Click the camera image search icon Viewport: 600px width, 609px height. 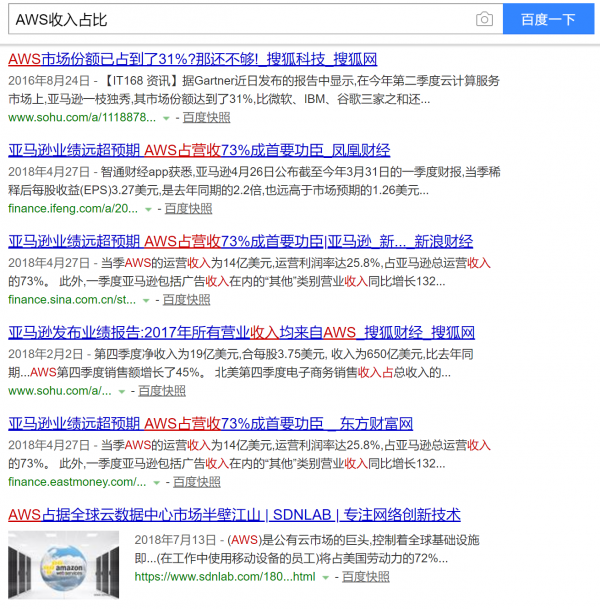click(484, 19)
